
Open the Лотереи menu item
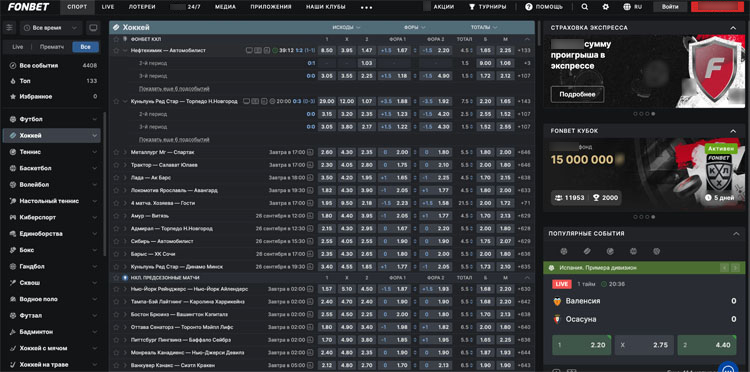pos(142,7)
